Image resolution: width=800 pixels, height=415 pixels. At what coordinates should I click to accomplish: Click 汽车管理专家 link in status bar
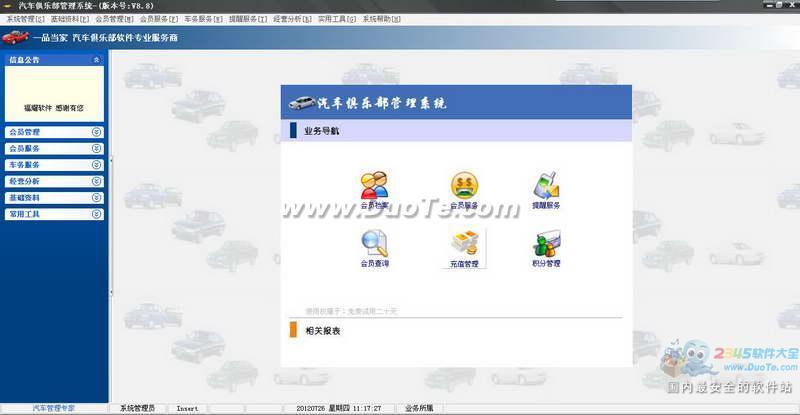point(54,408)
